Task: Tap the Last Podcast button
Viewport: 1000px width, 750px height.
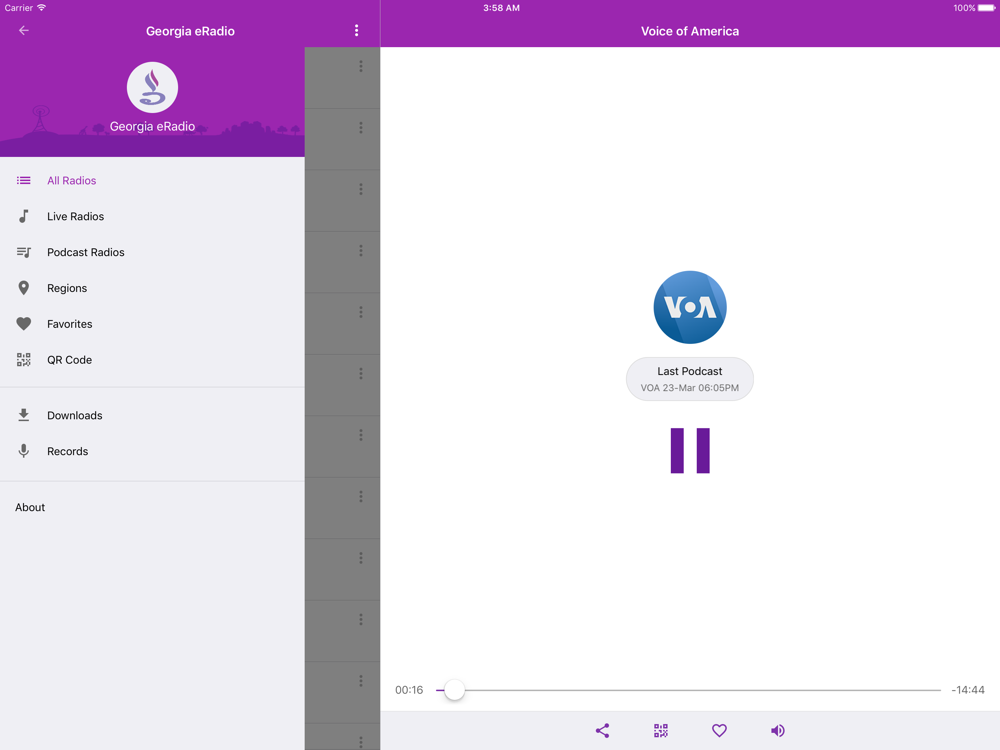Action: click(690, 379)
